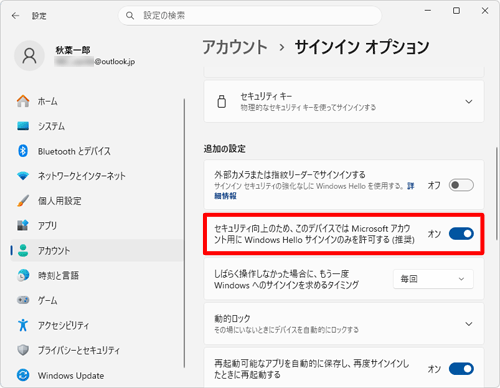
Task: Open 個人用設定 settings
Action: point(97,201)
